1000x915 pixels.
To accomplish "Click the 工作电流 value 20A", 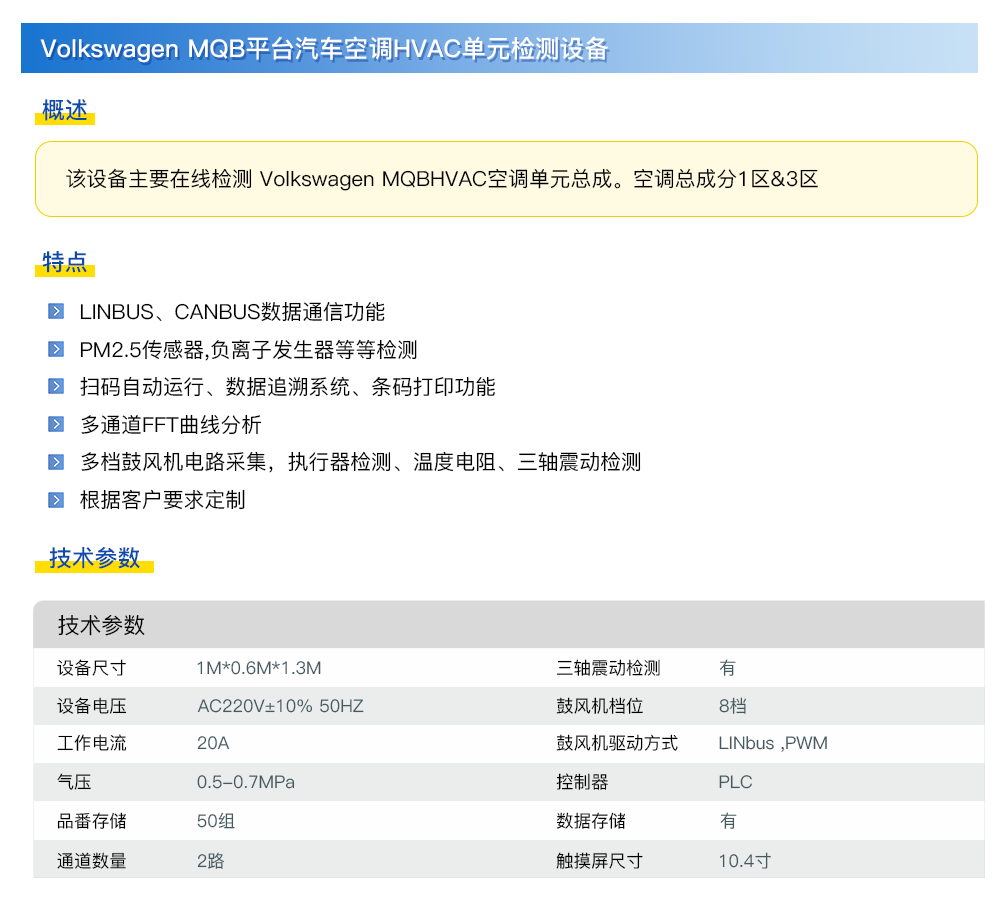I will pos(213,744).
